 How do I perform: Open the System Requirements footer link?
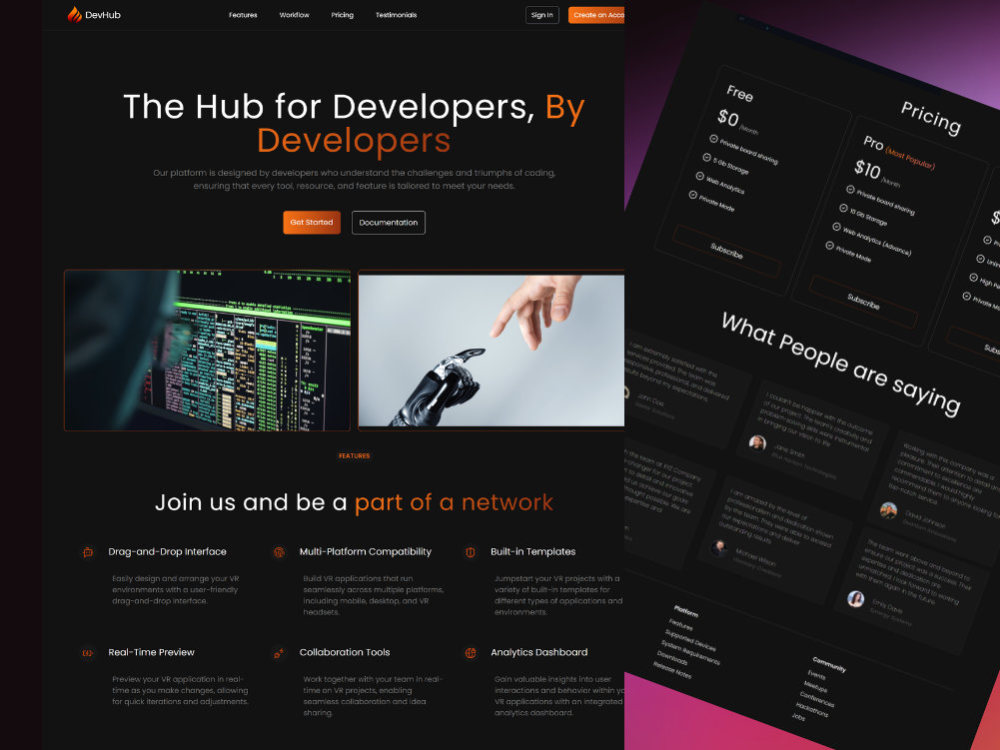[x=691, y=652]
